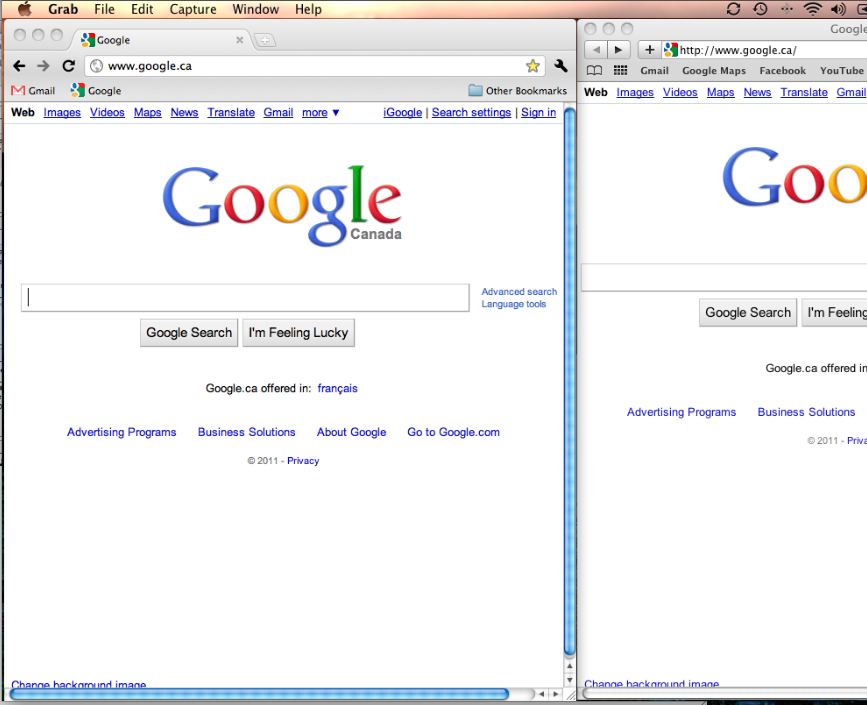867x705 pixels.
Task: Click the Chrome address bar URL field
Action: pyautogui.click(x=315, y=66)
